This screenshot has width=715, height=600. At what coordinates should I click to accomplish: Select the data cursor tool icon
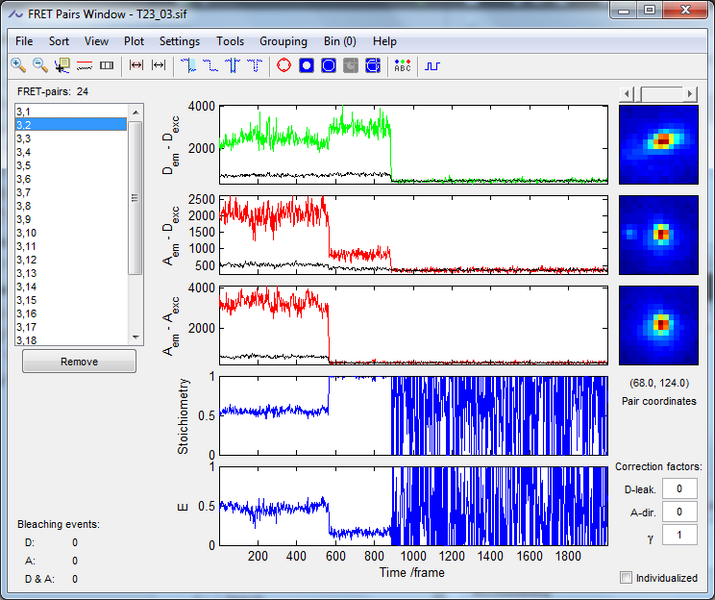click(62, 65)
